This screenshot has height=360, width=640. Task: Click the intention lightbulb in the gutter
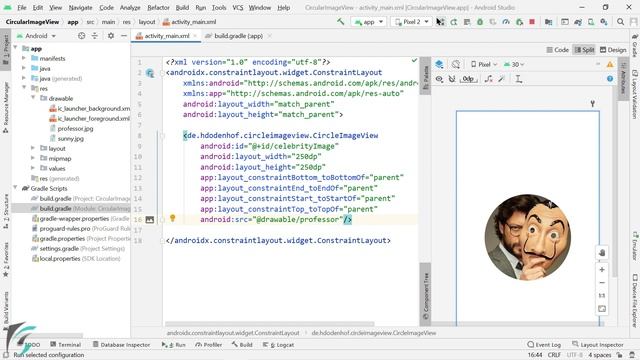click(x=173, y=218)
